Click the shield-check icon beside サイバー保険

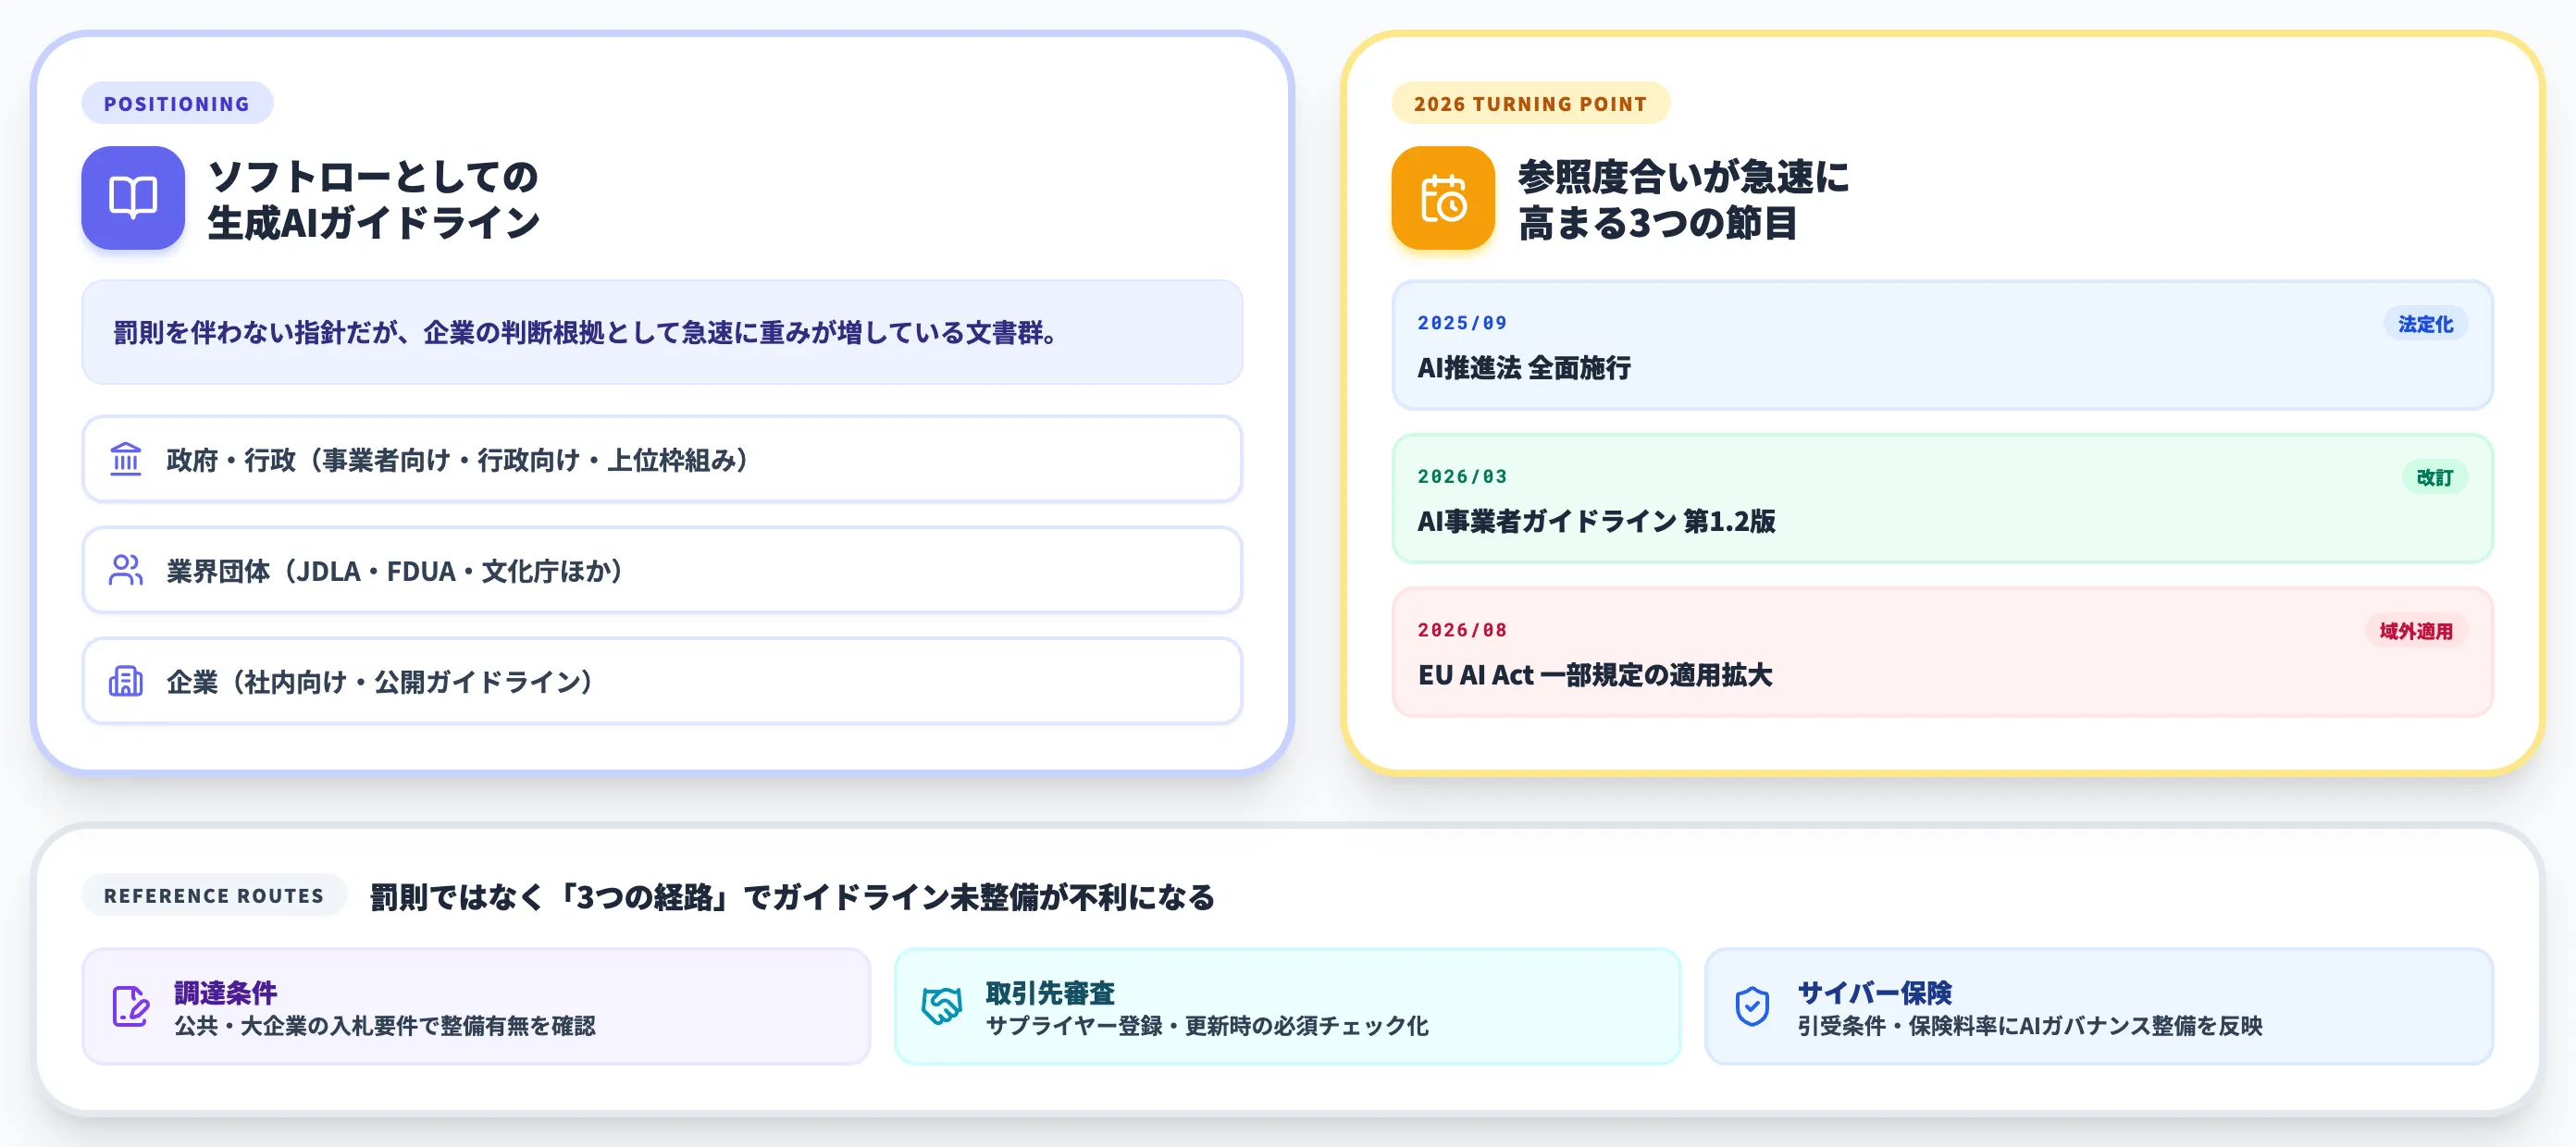tap(1753, 1006)
